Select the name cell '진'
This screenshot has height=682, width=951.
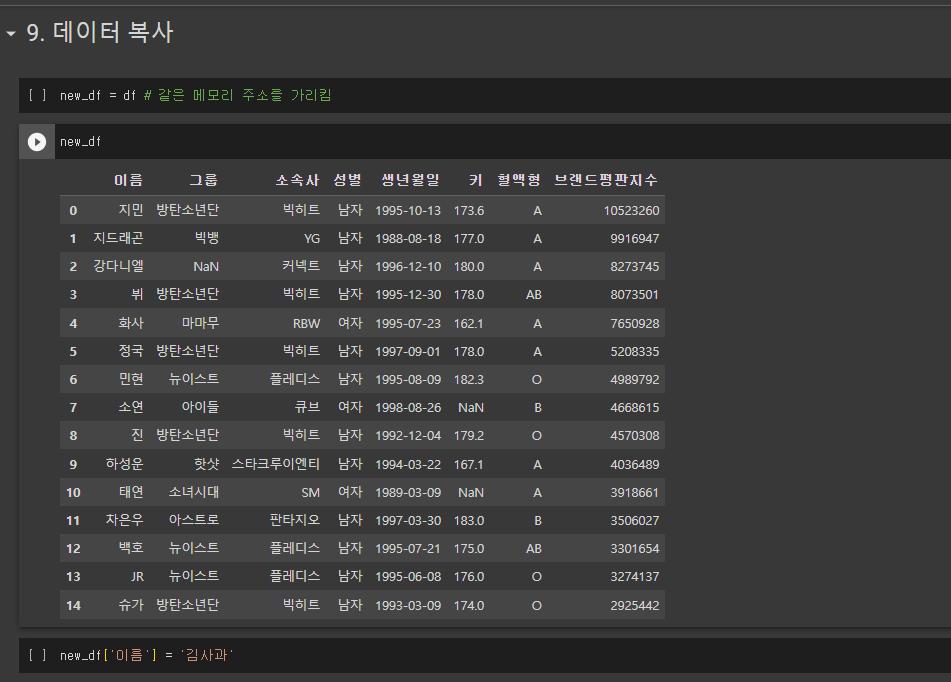coord(138,435)
